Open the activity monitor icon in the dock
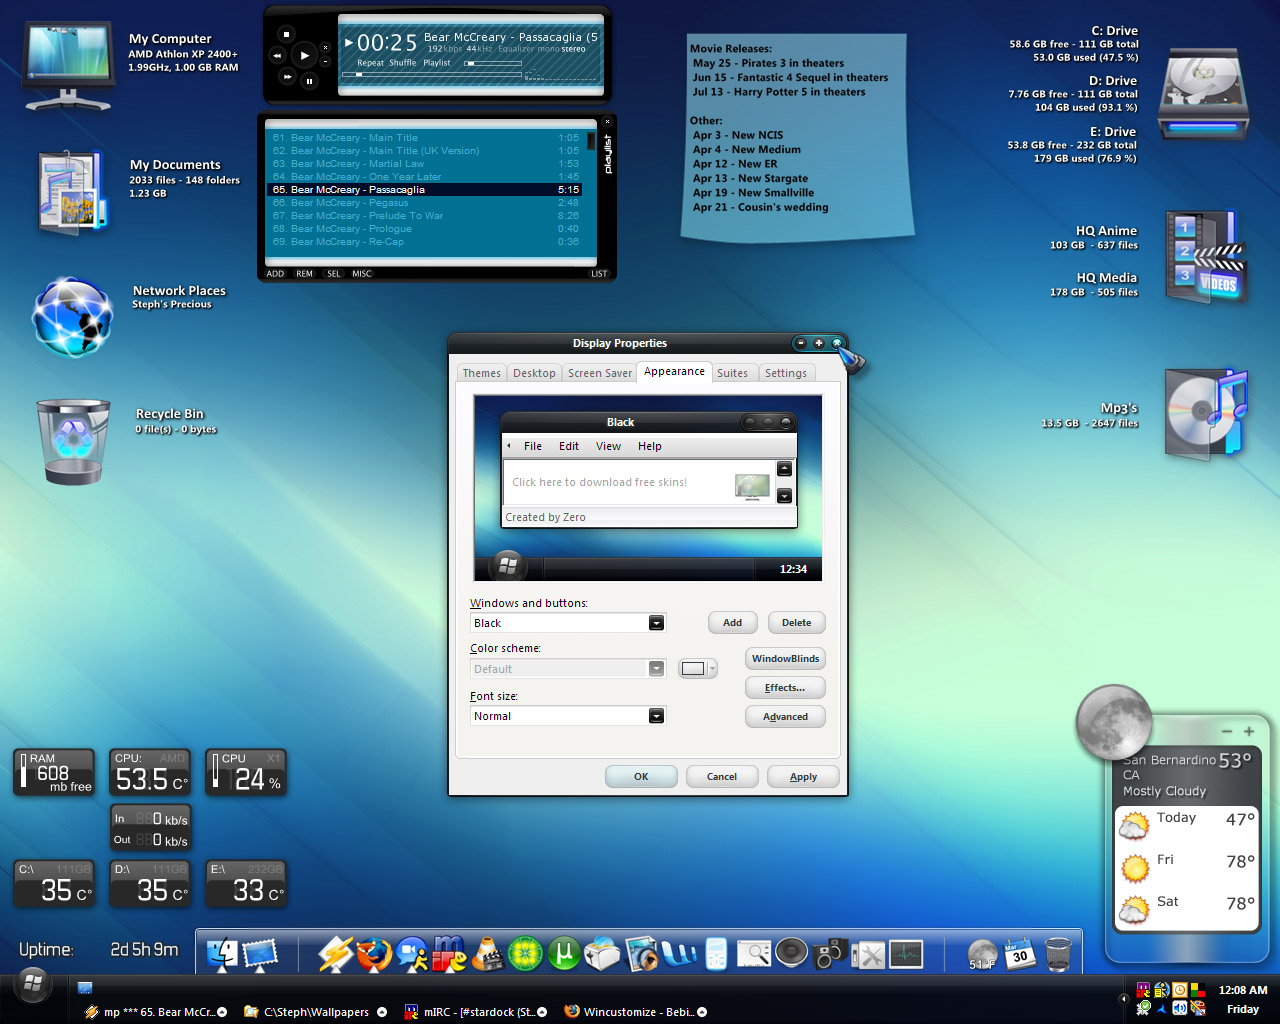This screenshot has height=1024, width=1280. (x=906, y=954)
